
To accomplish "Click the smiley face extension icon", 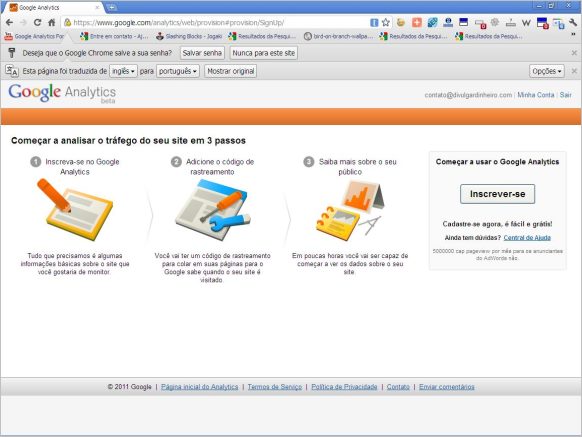I will point(401,23).
